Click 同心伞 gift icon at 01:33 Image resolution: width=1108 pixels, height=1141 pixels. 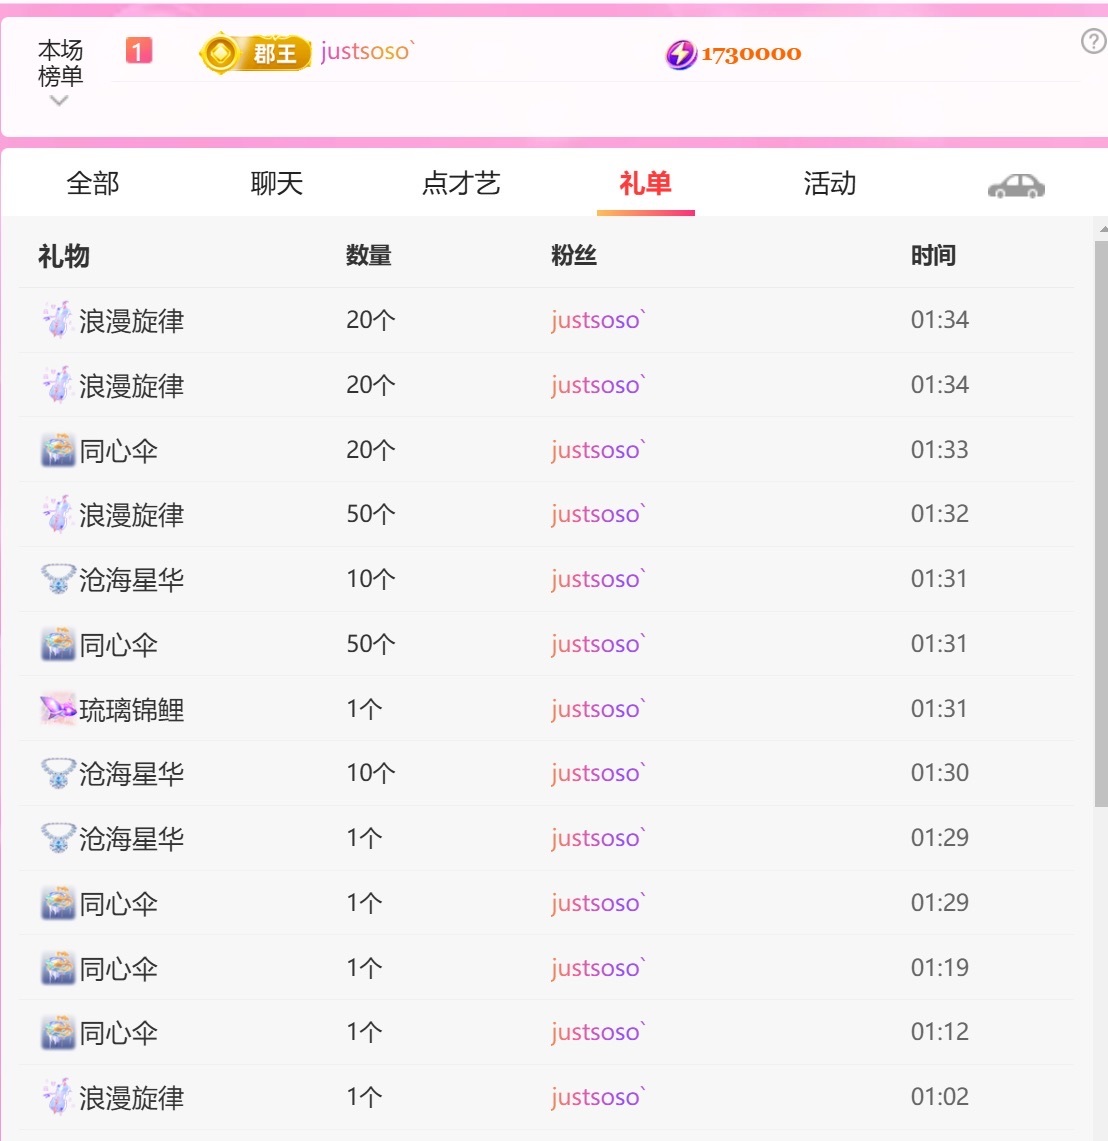(57, 450)
